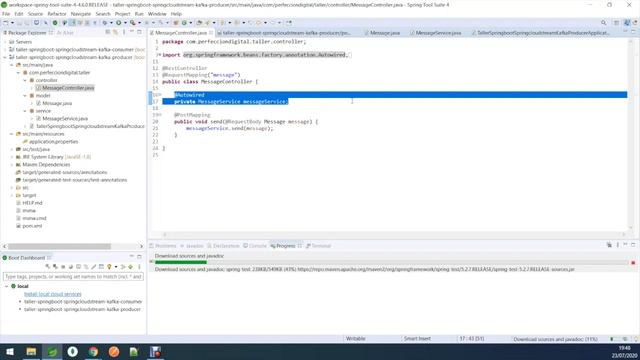Select kafka-consumer app in Boot Dashboard
Screen dimensions: 640x360
coord(83,302)
